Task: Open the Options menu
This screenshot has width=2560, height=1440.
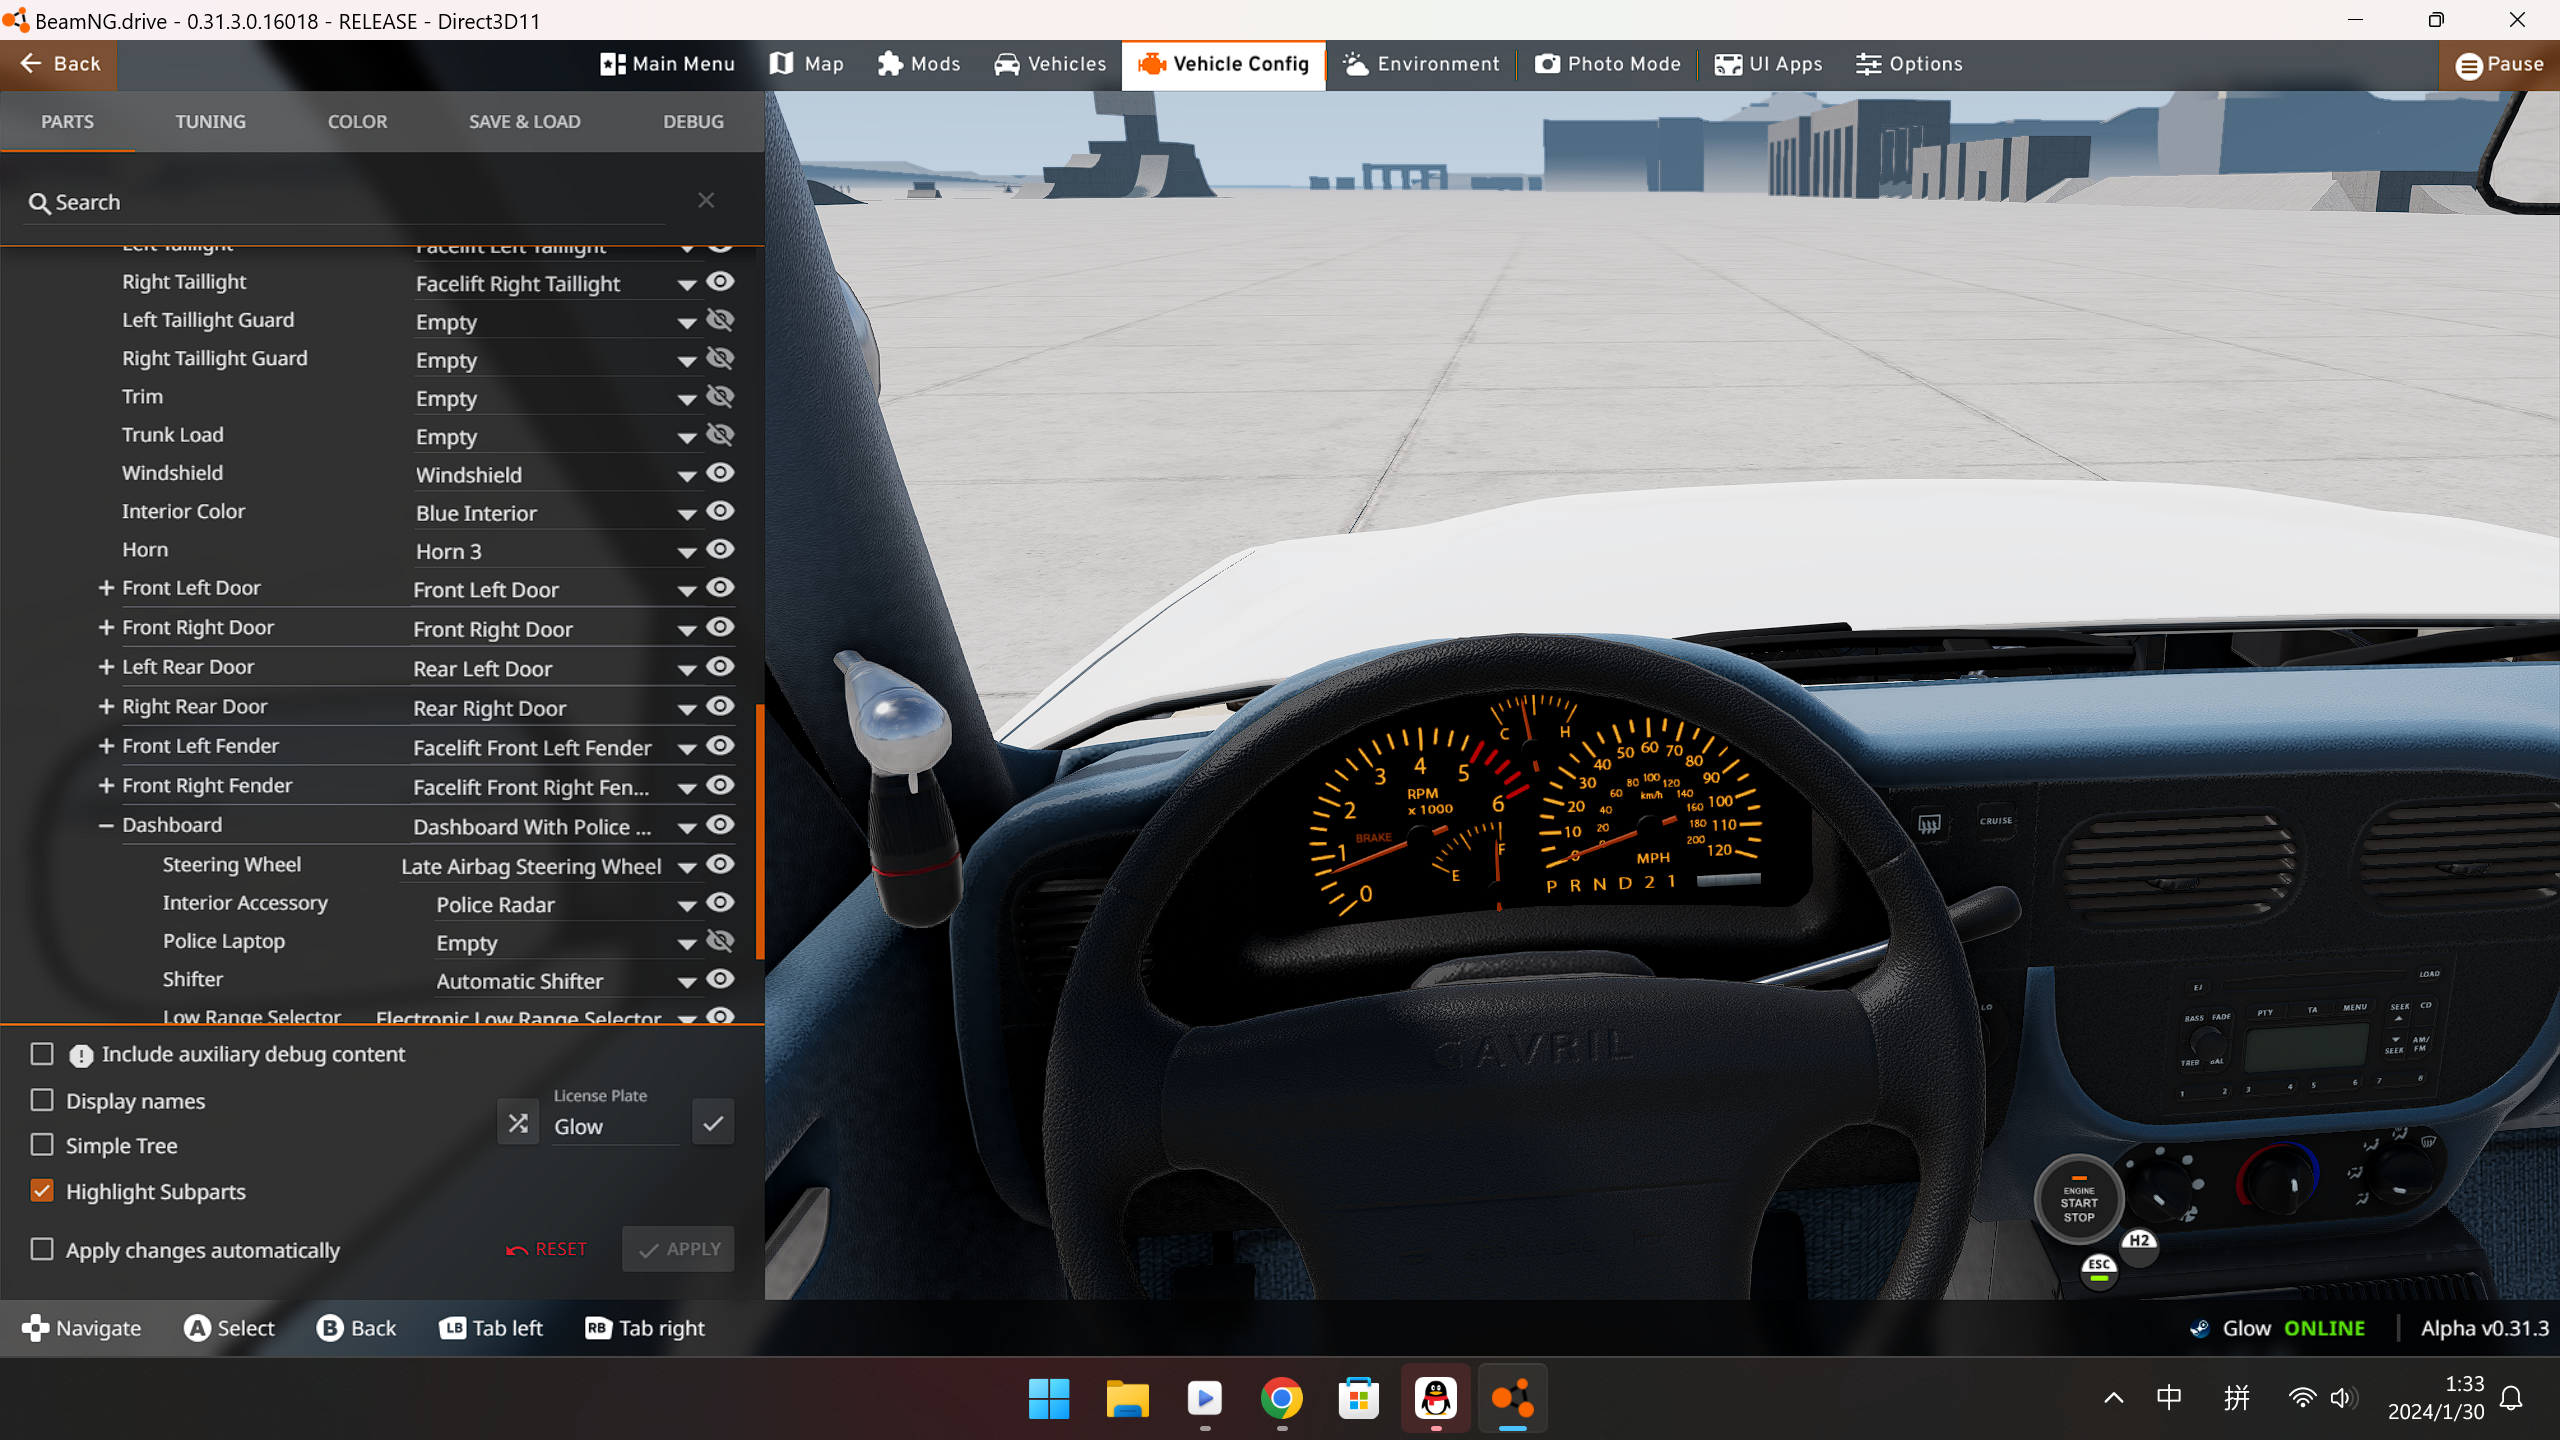Action: 1909,64
